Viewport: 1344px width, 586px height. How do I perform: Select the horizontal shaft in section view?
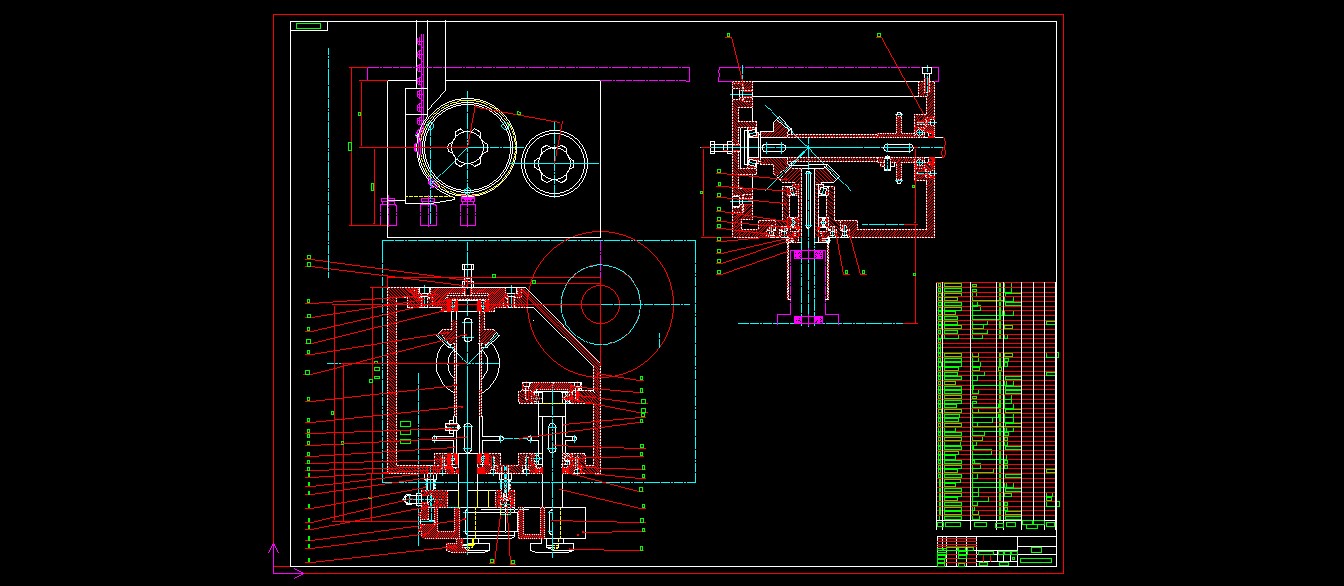[850, 150]
